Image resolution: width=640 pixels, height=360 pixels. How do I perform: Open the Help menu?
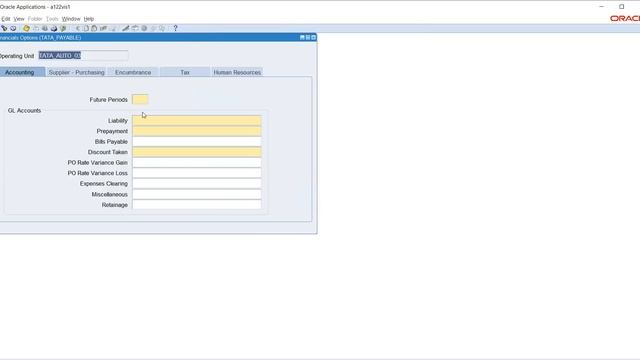pyautogui.click(x=89, y=19)
